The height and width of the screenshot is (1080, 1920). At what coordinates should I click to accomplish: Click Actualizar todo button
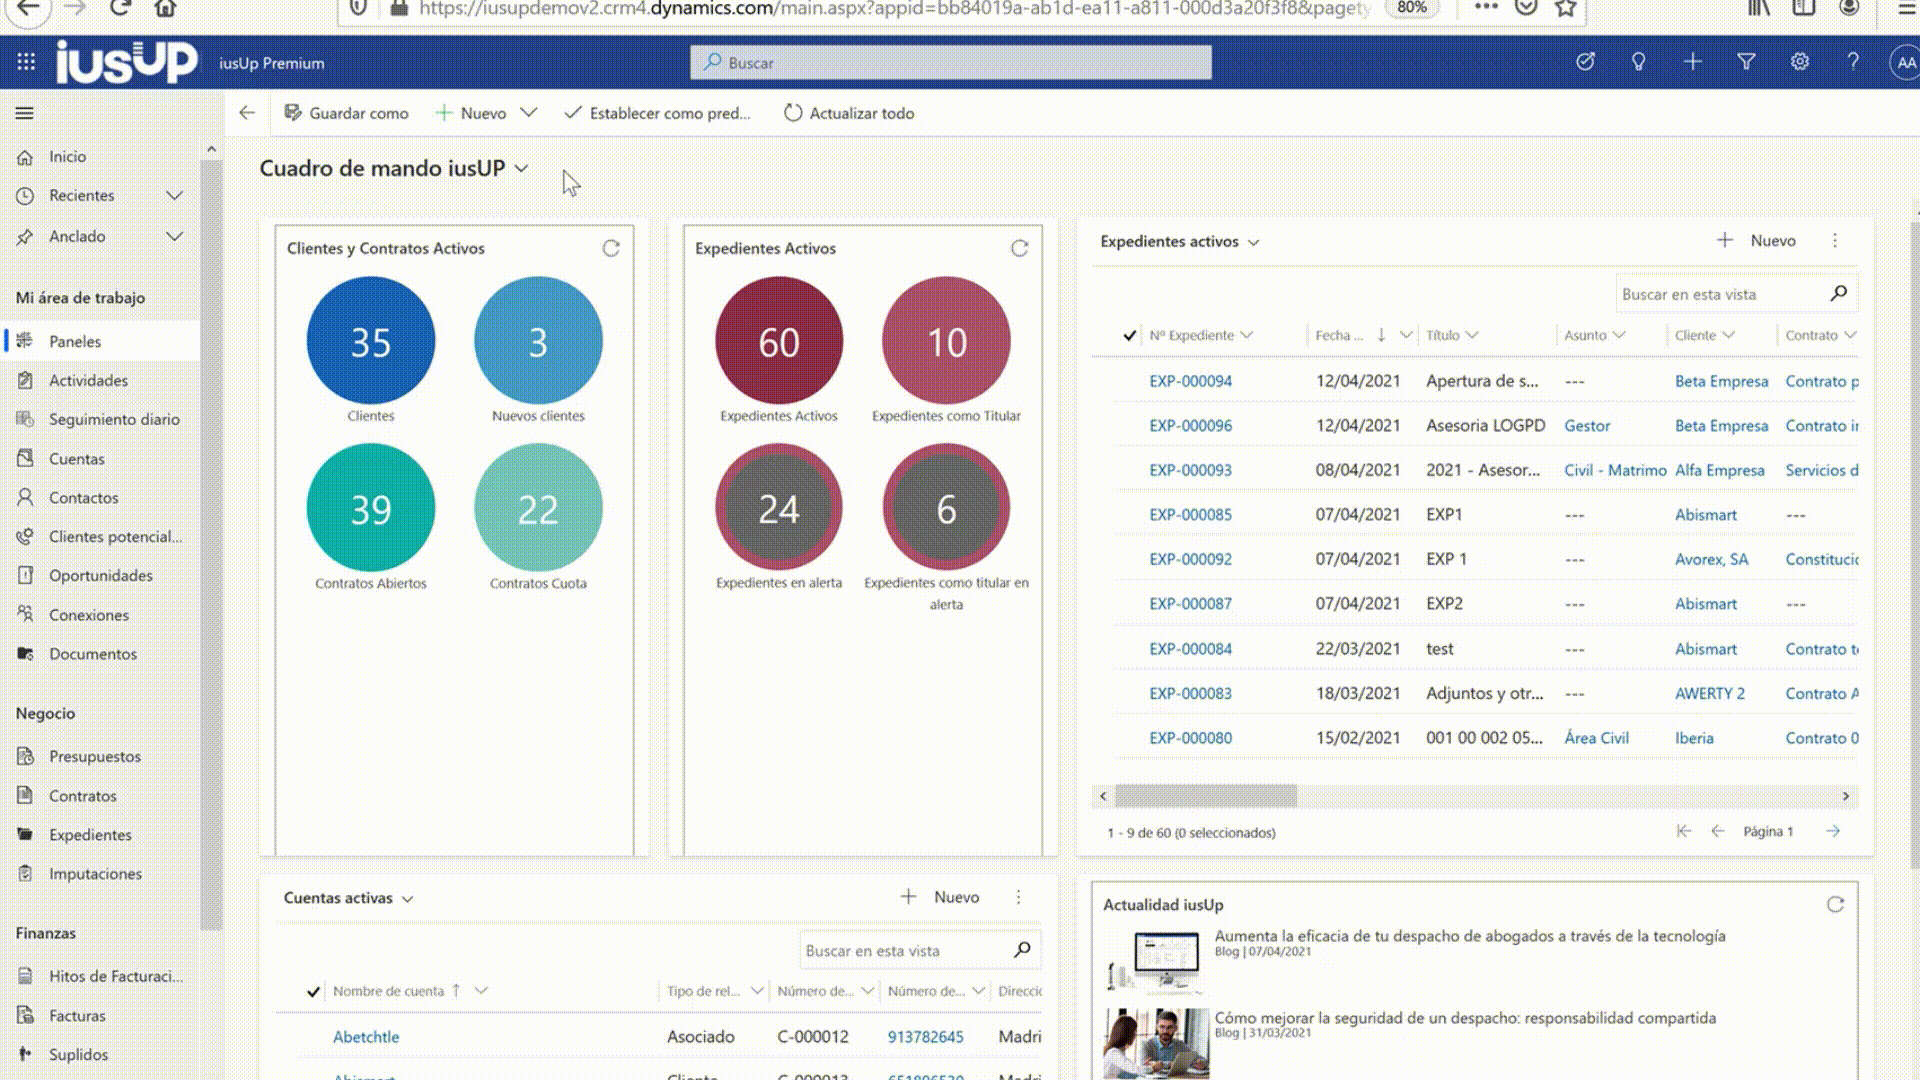849,113
